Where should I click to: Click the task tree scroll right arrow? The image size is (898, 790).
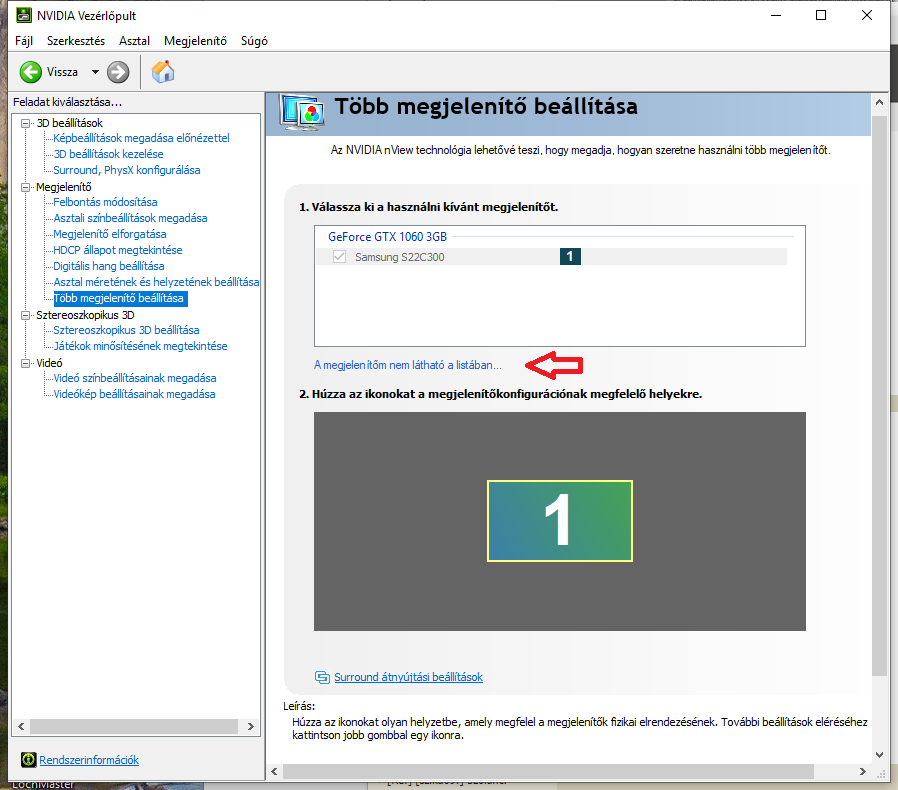(251, 726)
